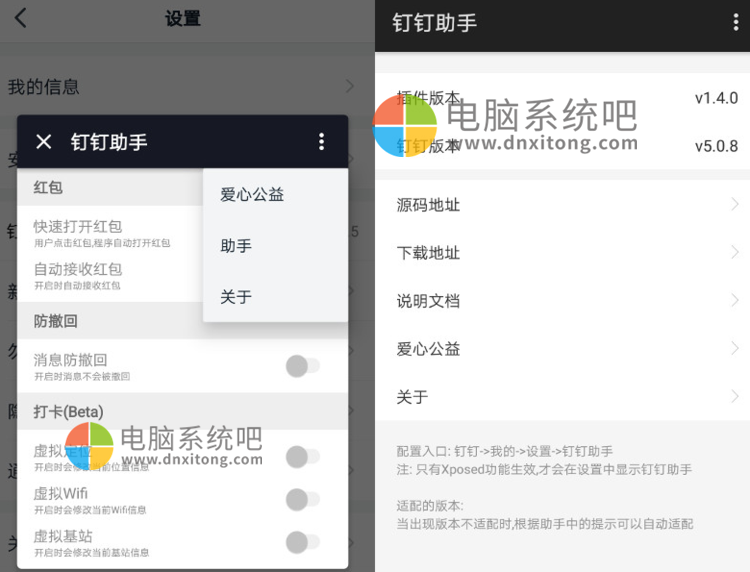Tap 说明文档 chevron arrow

click(735, 301)
